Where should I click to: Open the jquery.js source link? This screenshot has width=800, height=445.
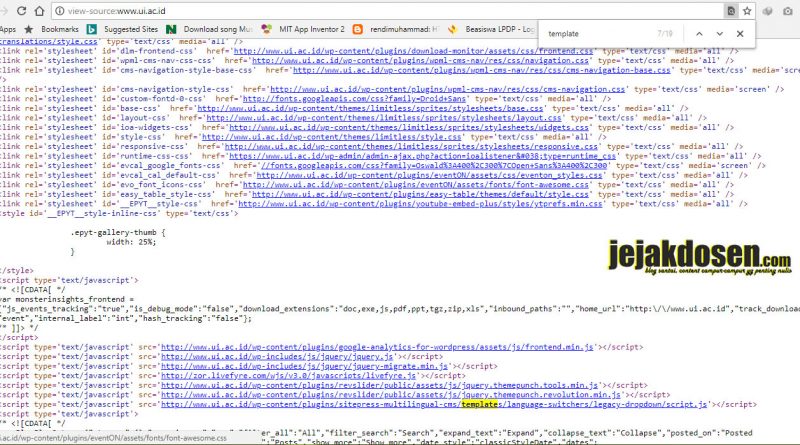click(277, 357)
